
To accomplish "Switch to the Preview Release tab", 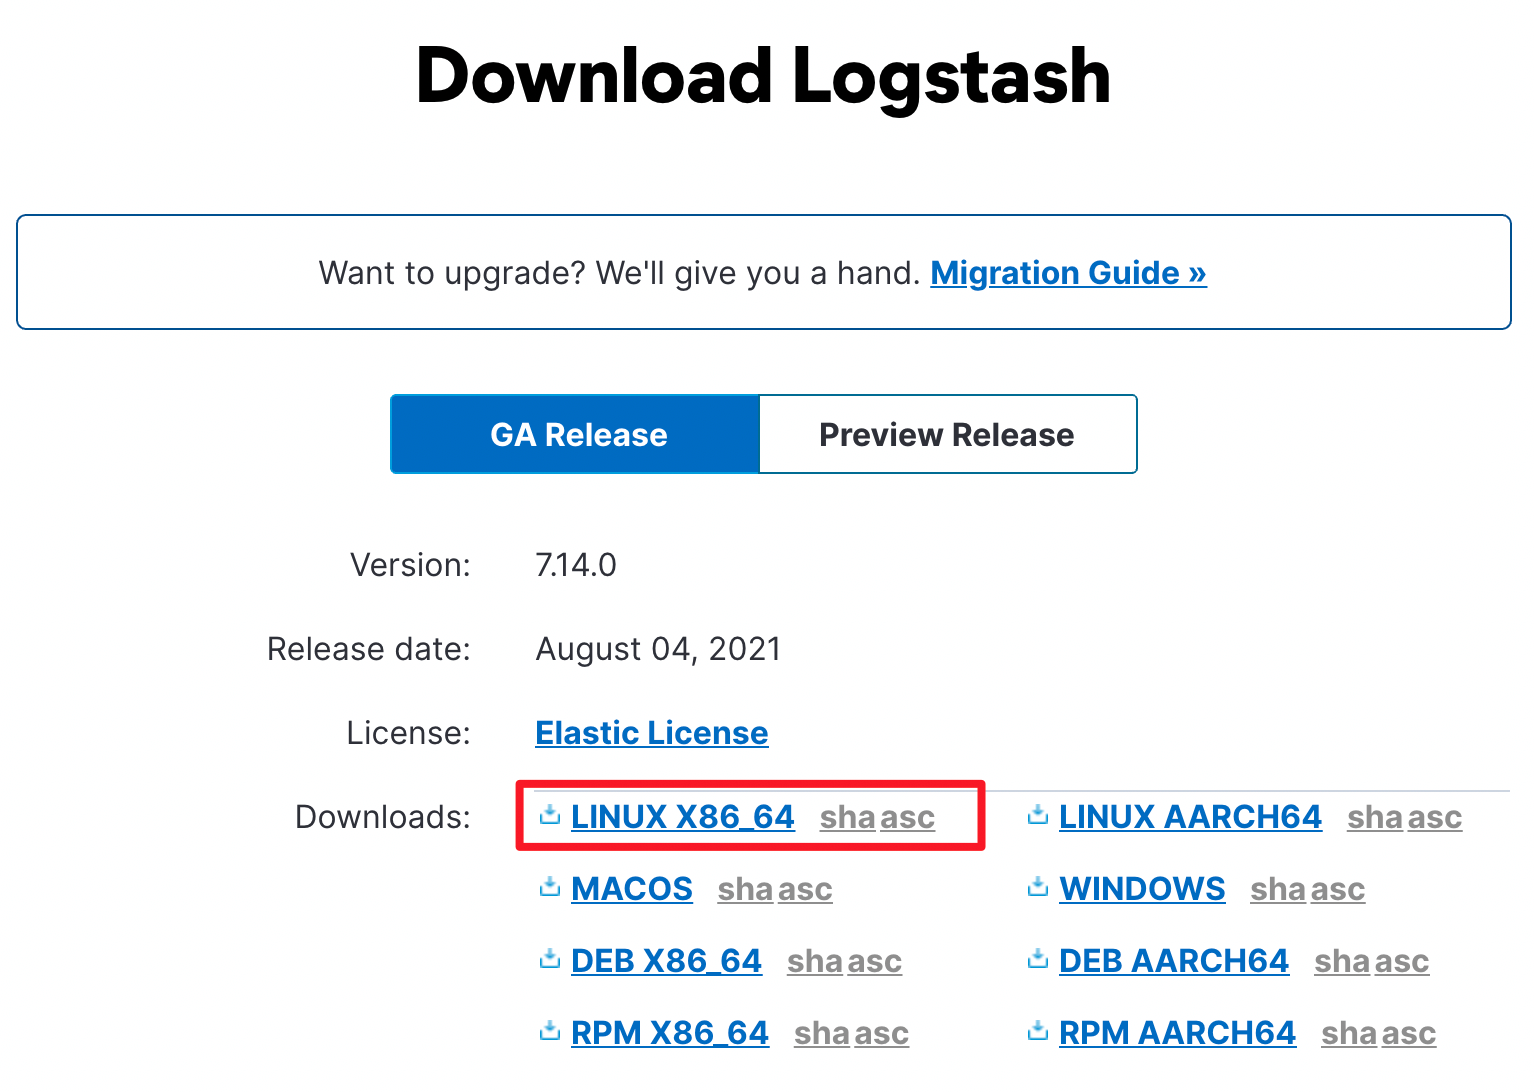I will (948, 434).
